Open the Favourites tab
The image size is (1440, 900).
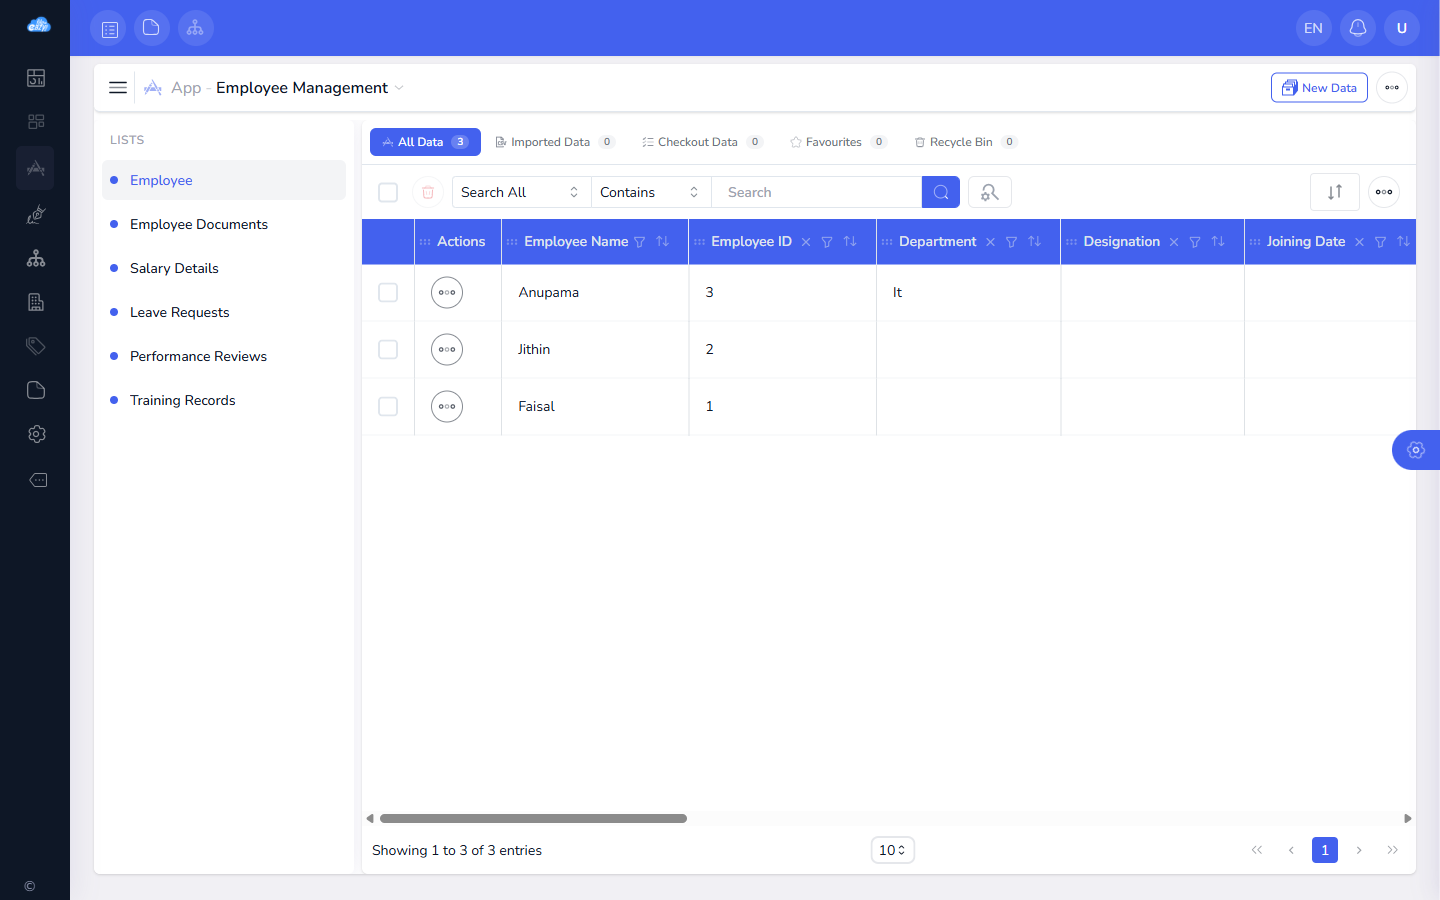[x=838, y=142]
